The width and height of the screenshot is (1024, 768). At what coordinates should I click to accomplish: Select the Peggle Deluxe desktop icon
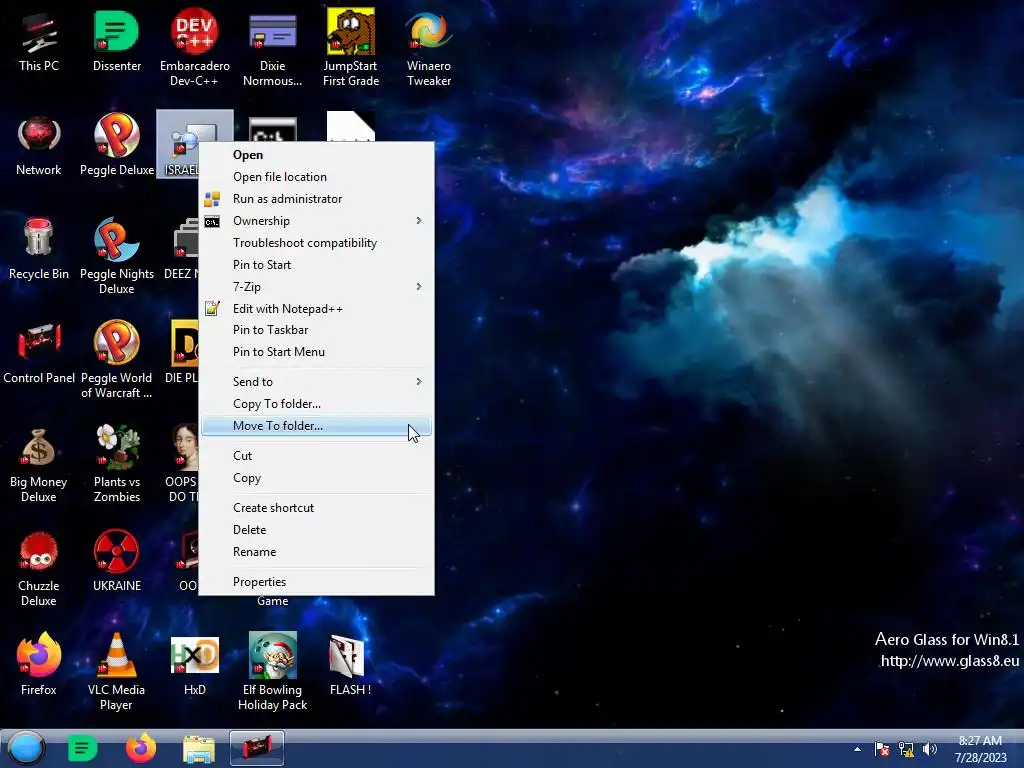[116, 145]
